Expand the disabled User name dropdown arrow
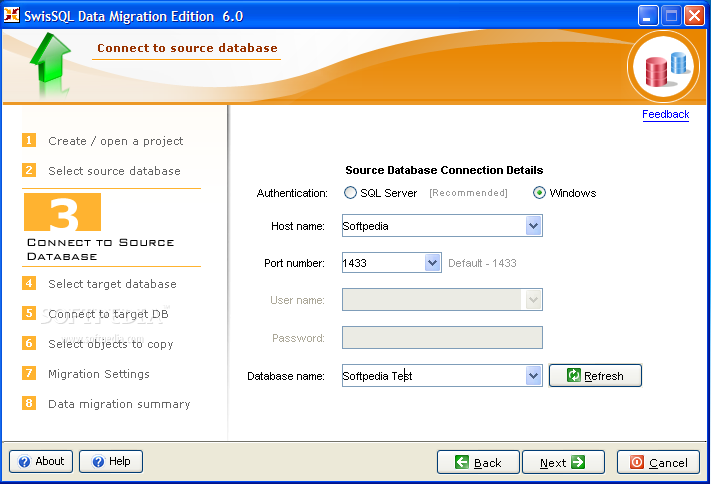This screenshot has height=484, width=711. pyautogui.click(x=533, y=299)
